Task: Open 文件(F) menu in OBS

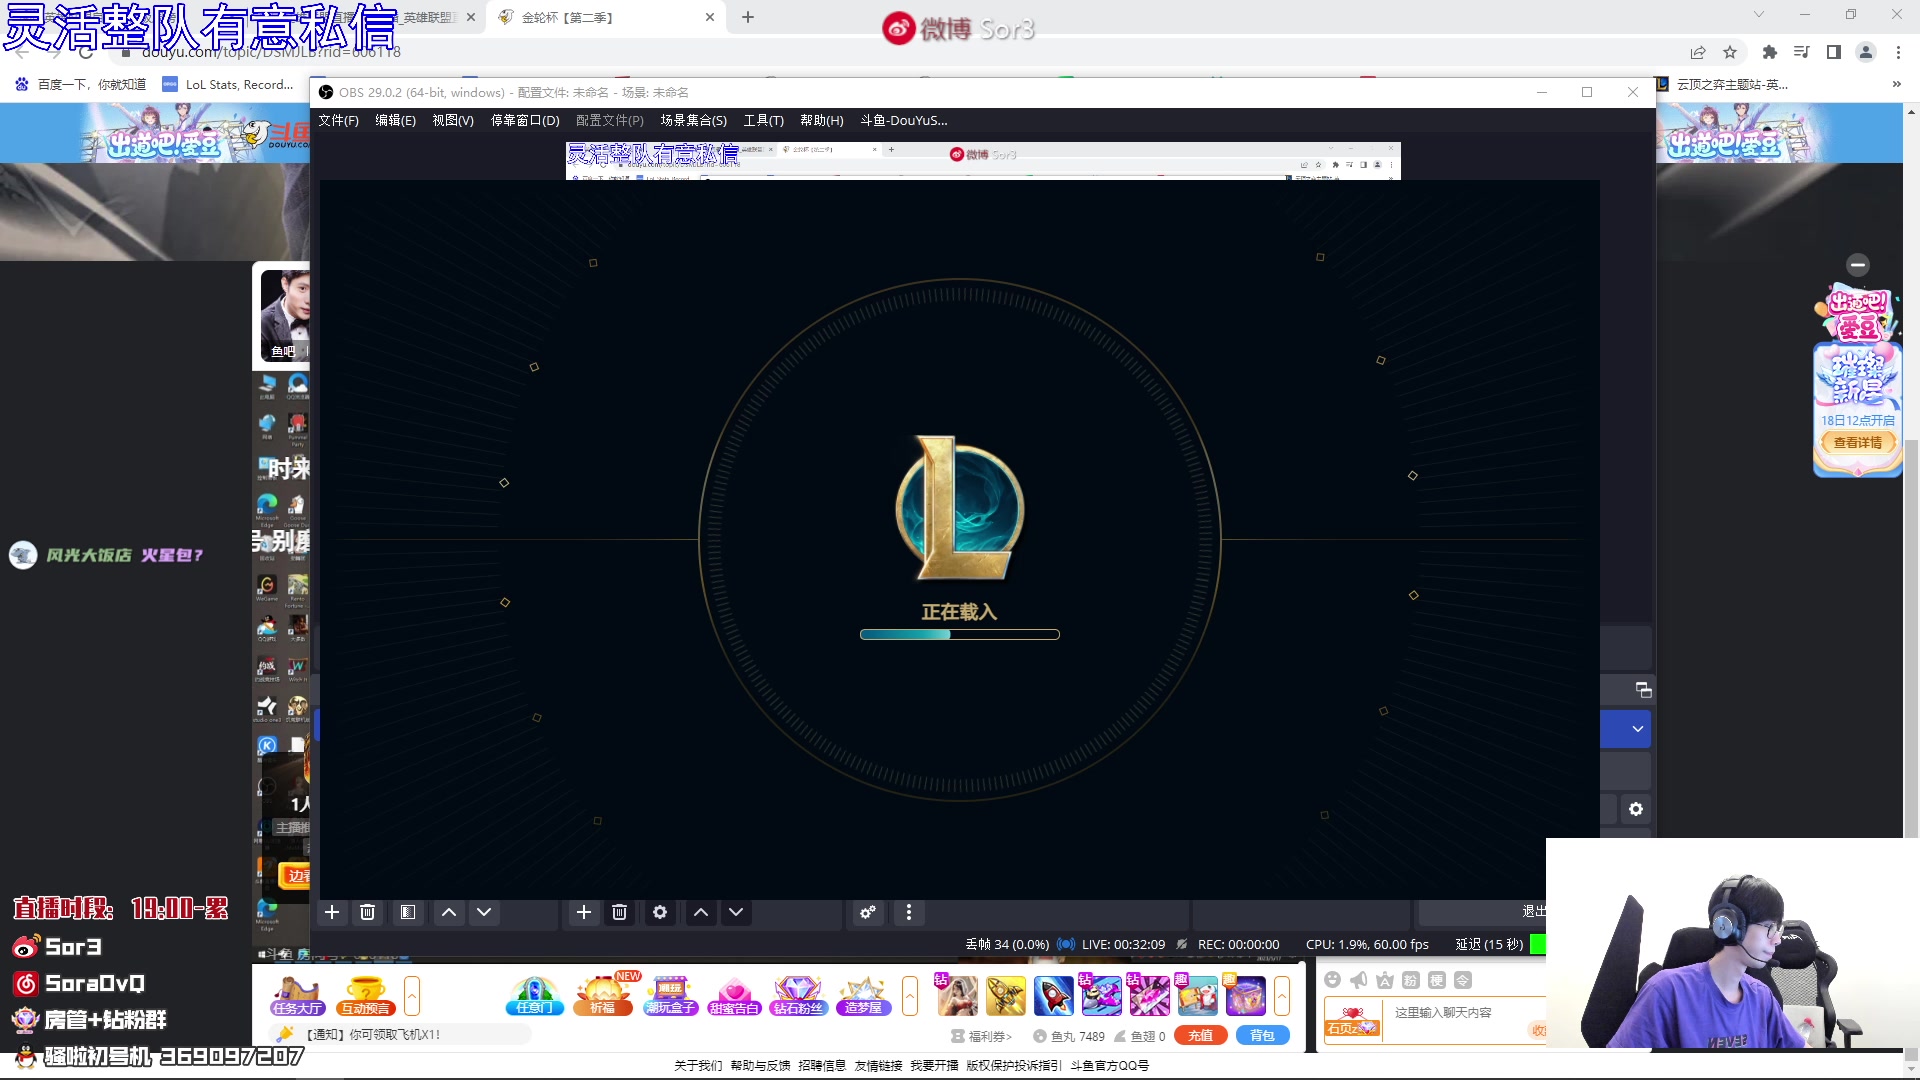Action: 339,120
